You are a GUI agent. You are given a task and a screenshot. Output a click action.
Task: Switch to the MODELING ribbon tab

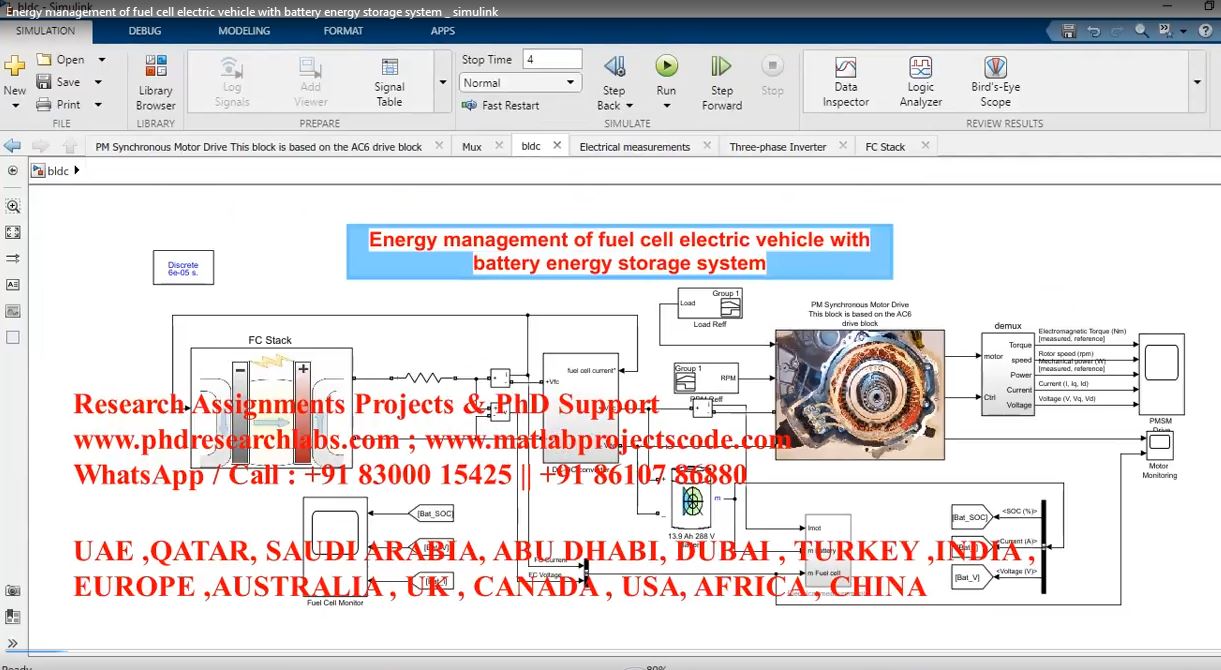tap(244, 31)
